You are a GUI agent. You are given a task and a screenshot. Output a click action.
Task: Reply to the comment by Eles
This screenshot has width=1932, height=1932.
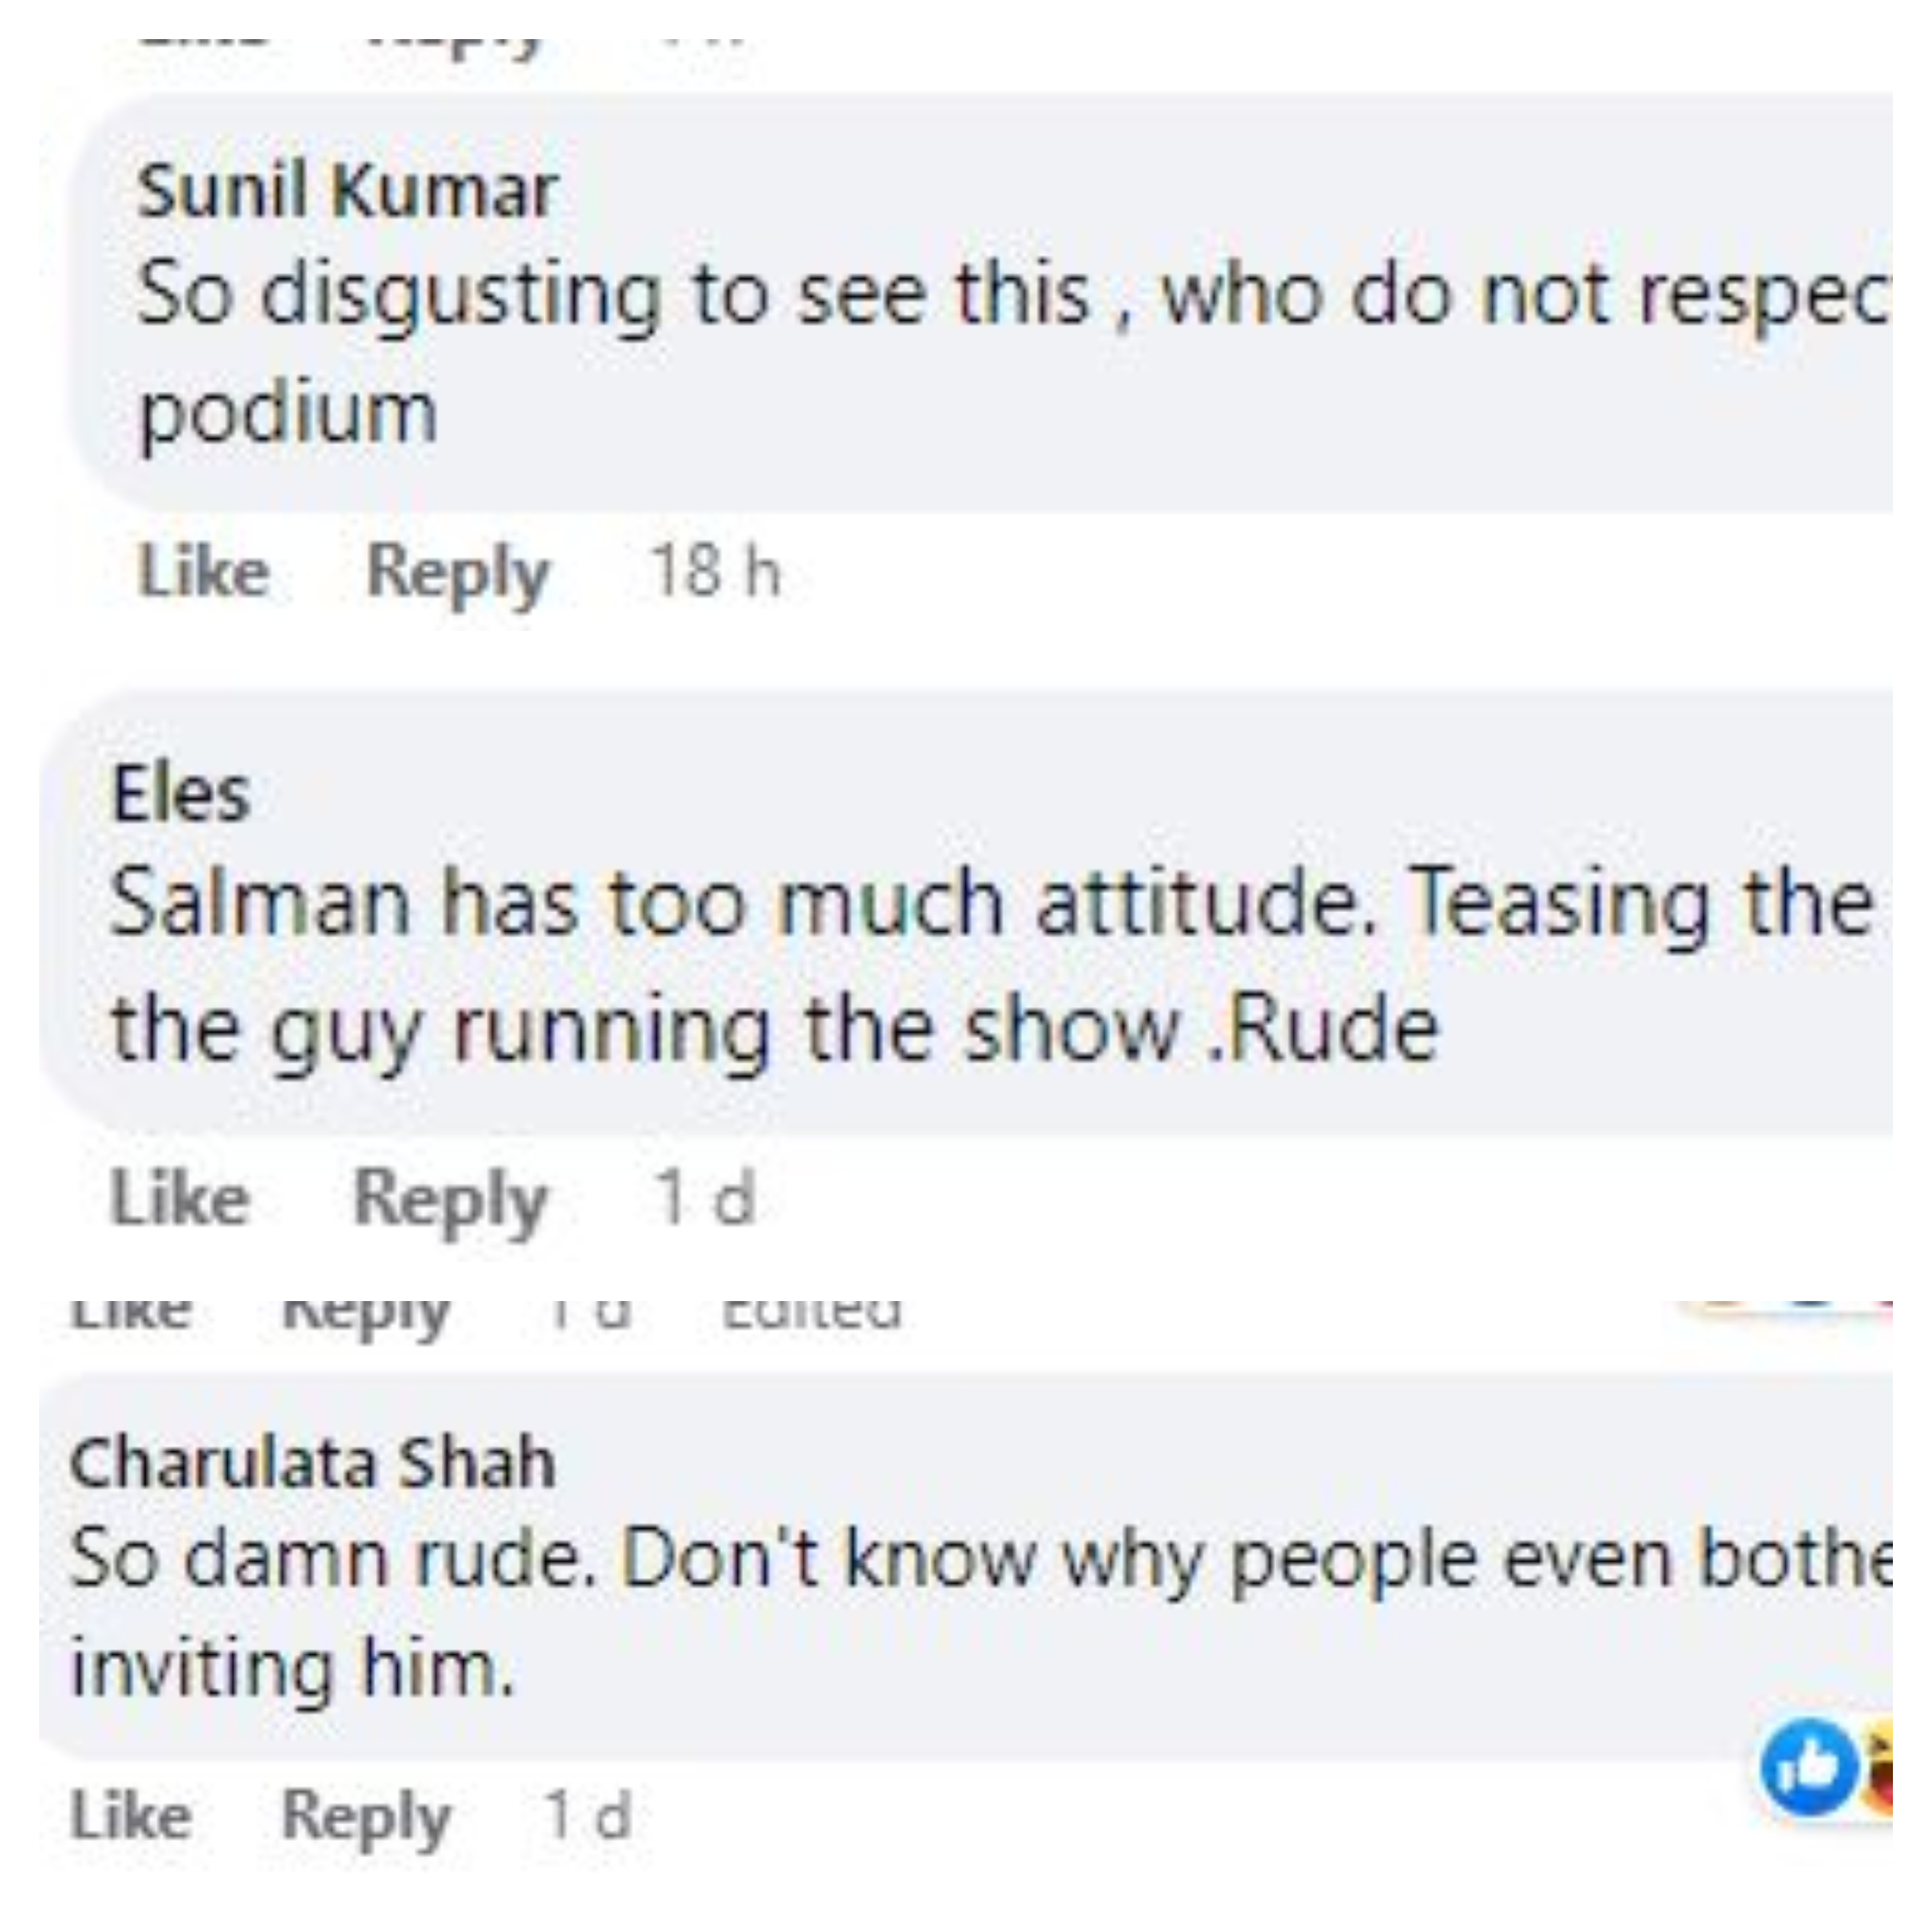click(x=450, y=1197)
